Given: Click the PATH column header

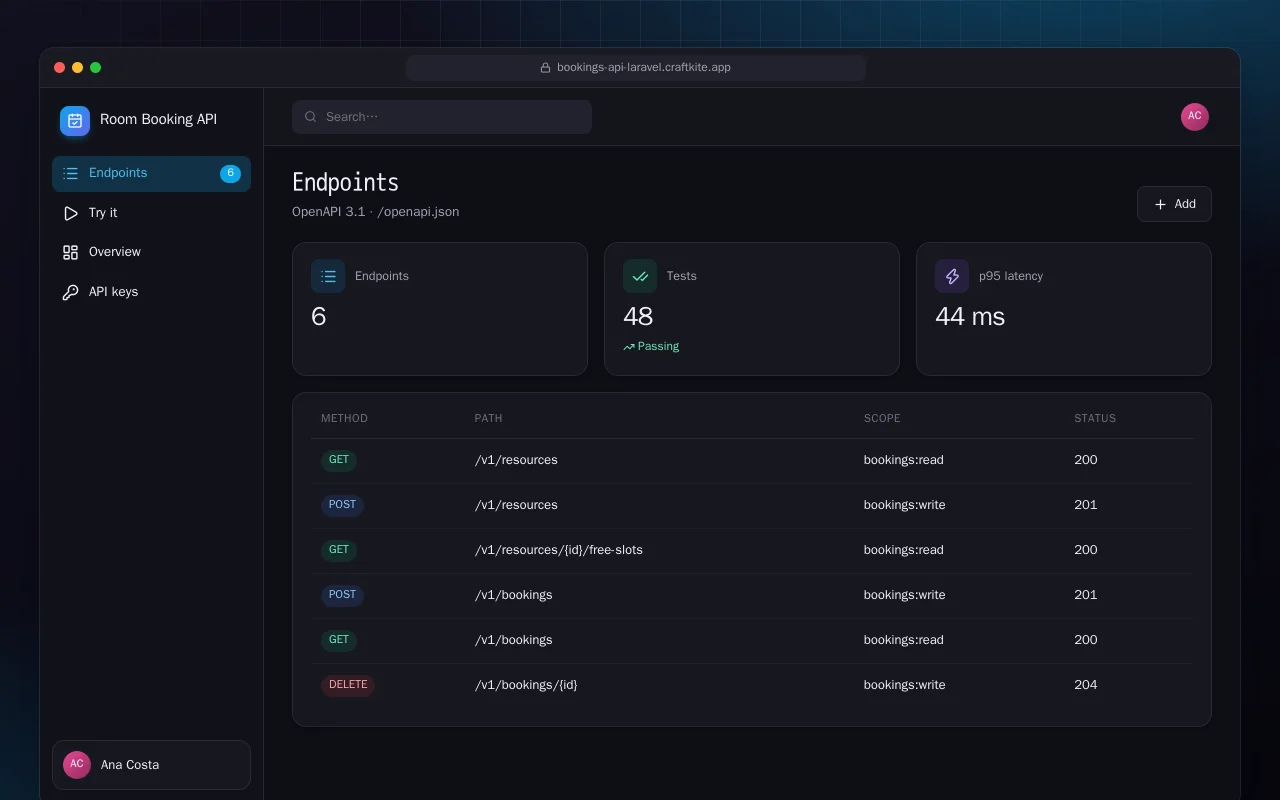Looking at the screenshot, I should click(488, 419).
